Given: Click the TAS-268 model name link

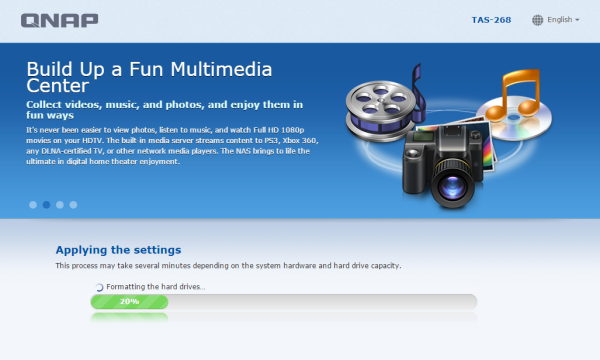Looking at the screenshot, I should pyautogui.click(x=491, y=20).
